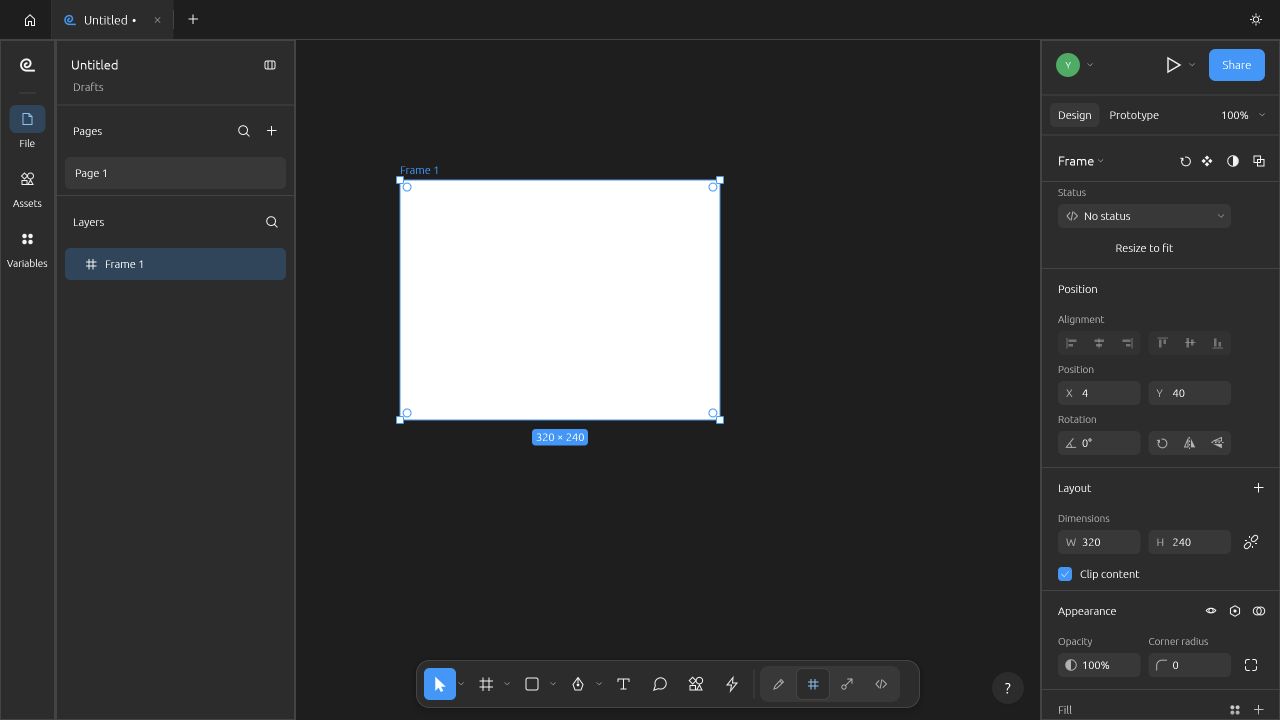Open the No status dropdown
Image resolution: width=1280 pixels, height=720 pixels.
pos(1144,216)
